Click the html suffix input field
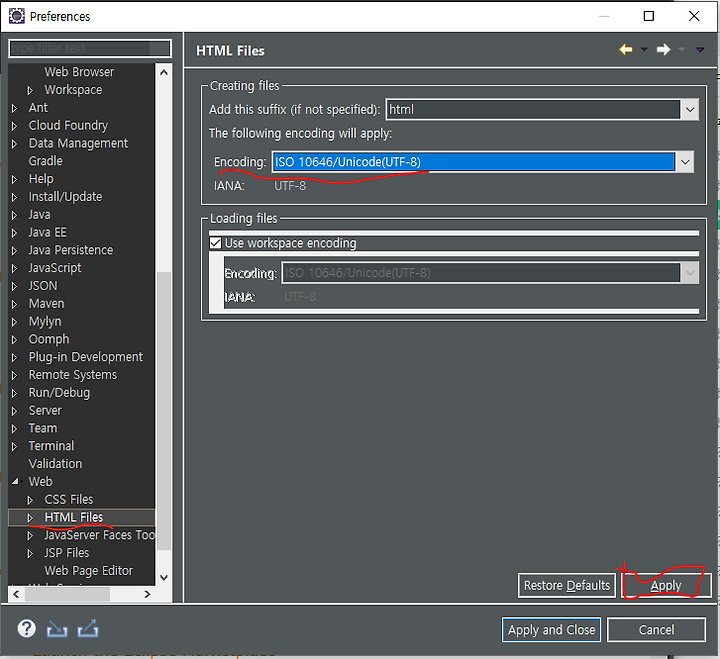The width and height of the screenshot is (720, 659). pyautogui.click(x=533, y=110)
